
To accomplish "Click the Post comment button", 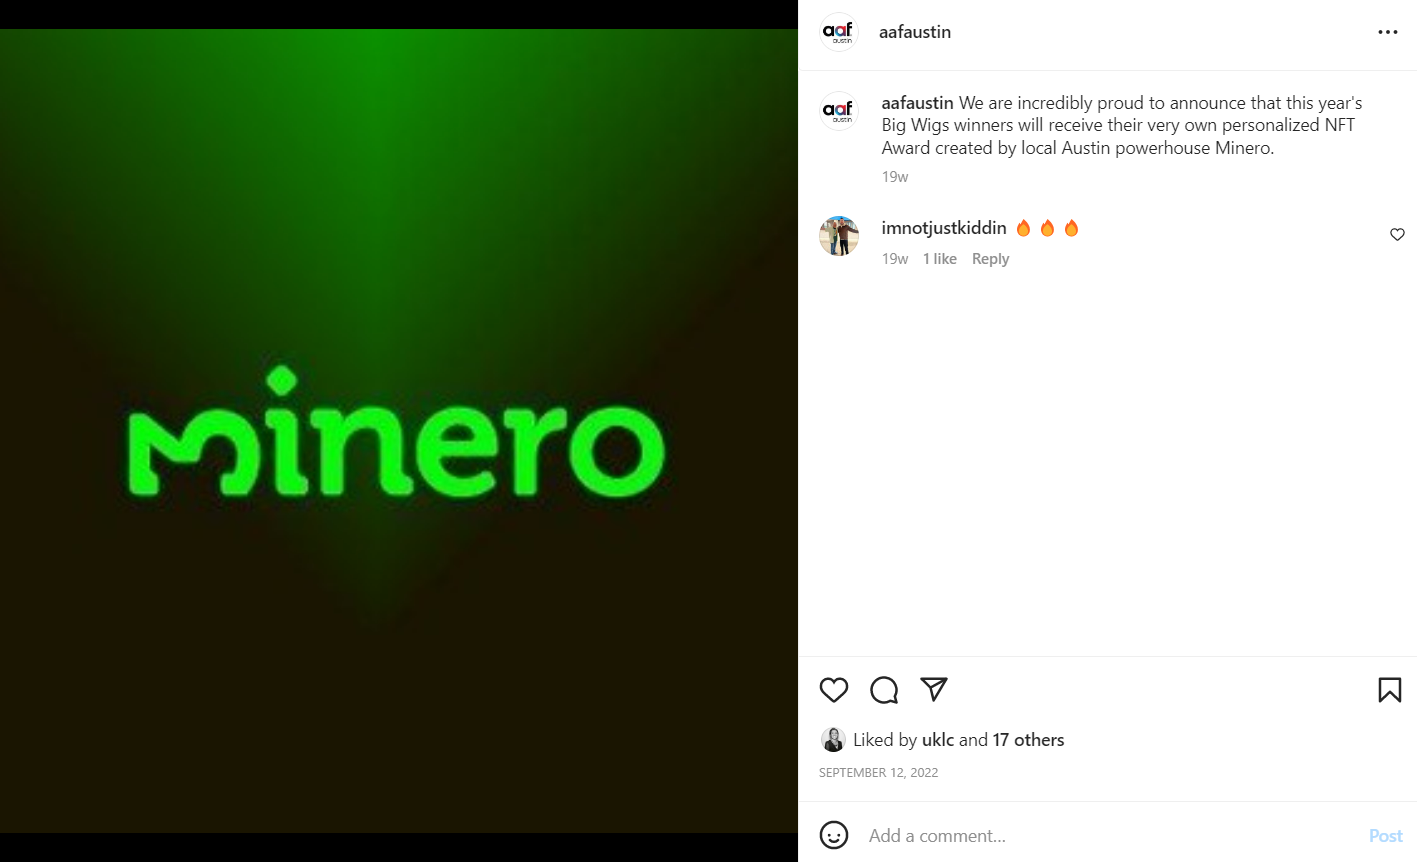I will 1385,836.
